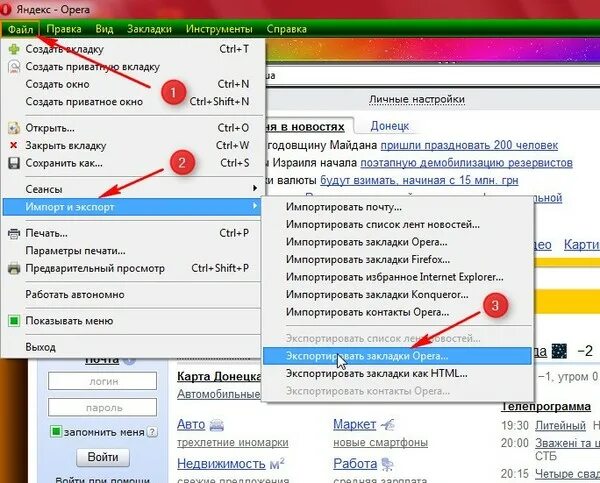
Task: Click the логин input field
Action: pyautogui.click(x=103, y=381)
